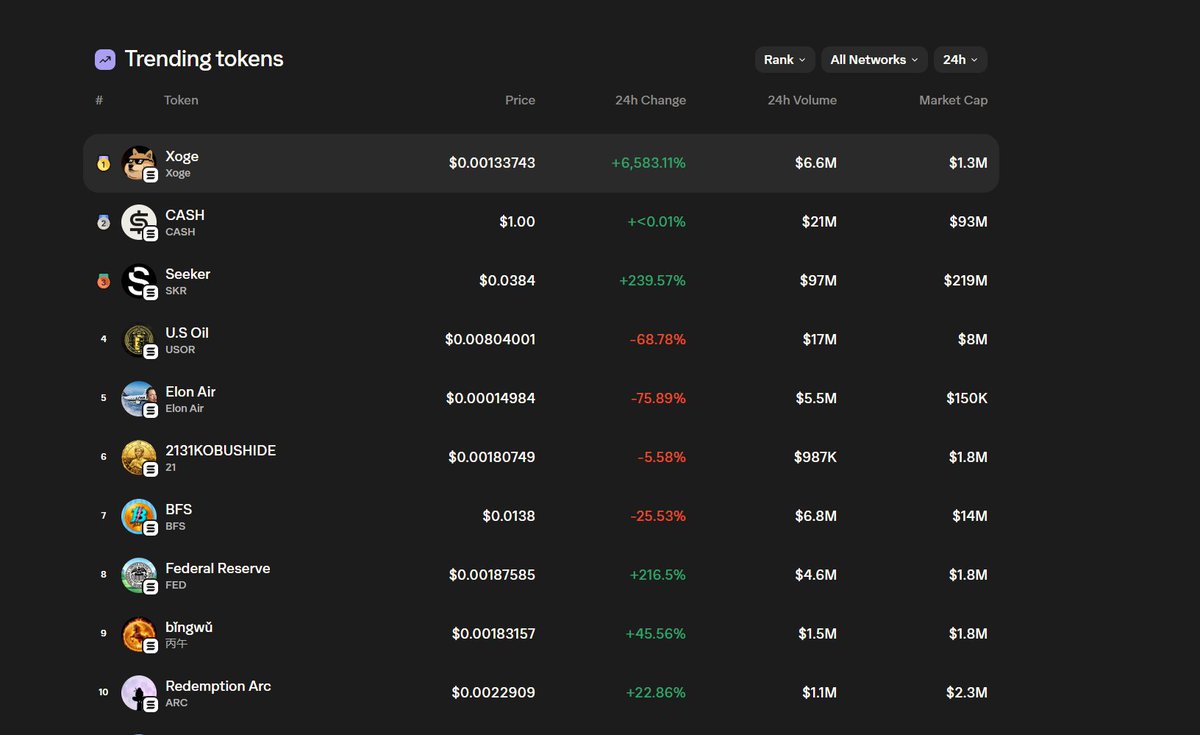Open the 24h timeframe dropdown
The height and width of the screenshot is (735, 1200).
pos(960,60)
